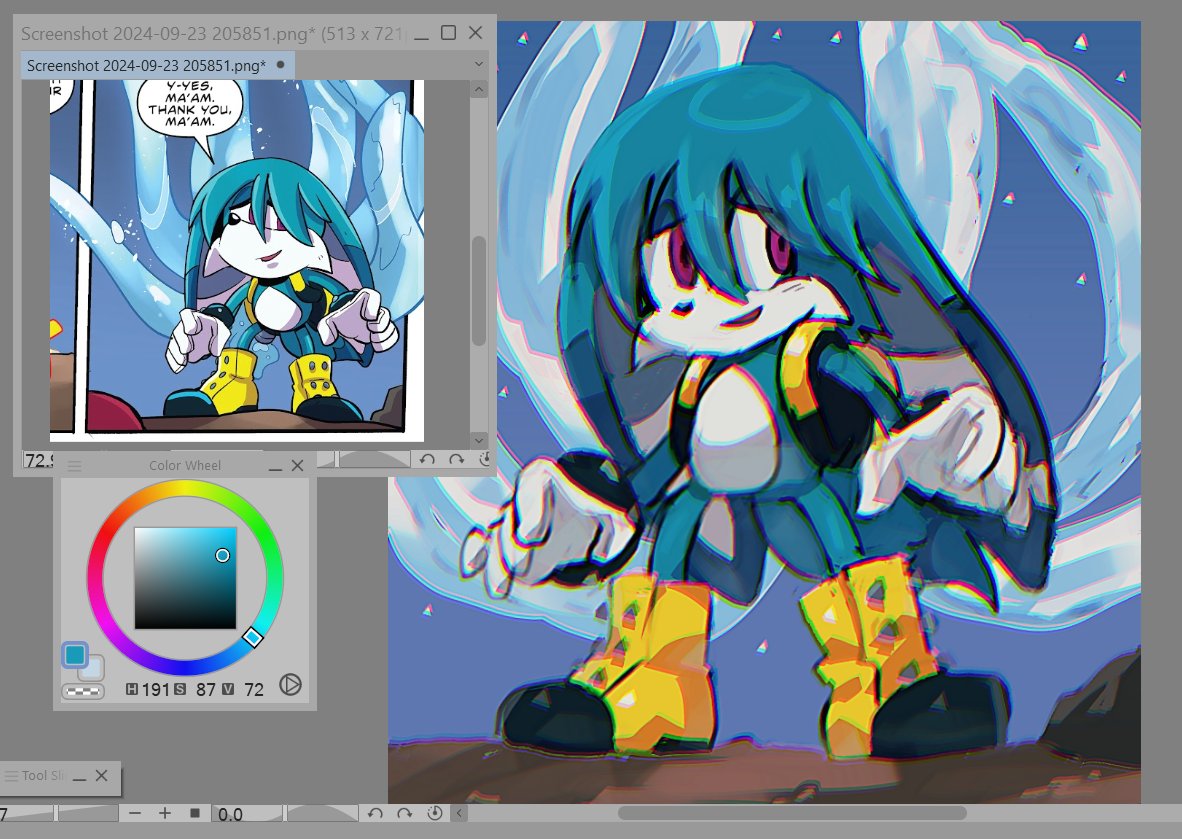The width and height of the screenshot is (1182, 839).
Task: Click the horizontal scrollbar thumb under canvas
Action: coord(792,813)
